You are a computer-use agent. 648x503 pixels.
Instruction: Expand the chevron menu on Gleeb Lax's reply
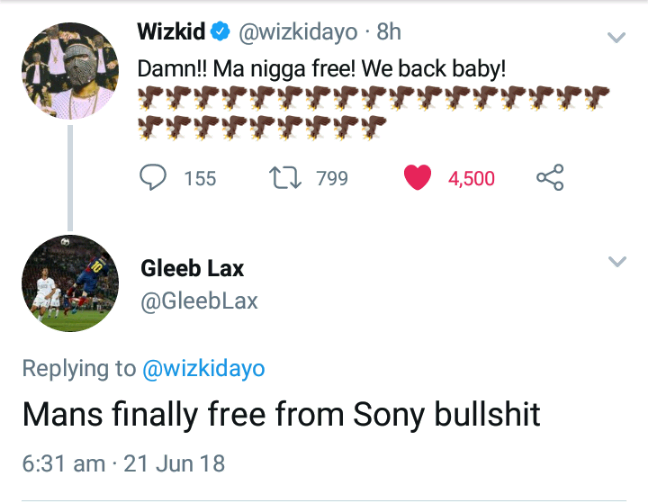pos(617,262)
